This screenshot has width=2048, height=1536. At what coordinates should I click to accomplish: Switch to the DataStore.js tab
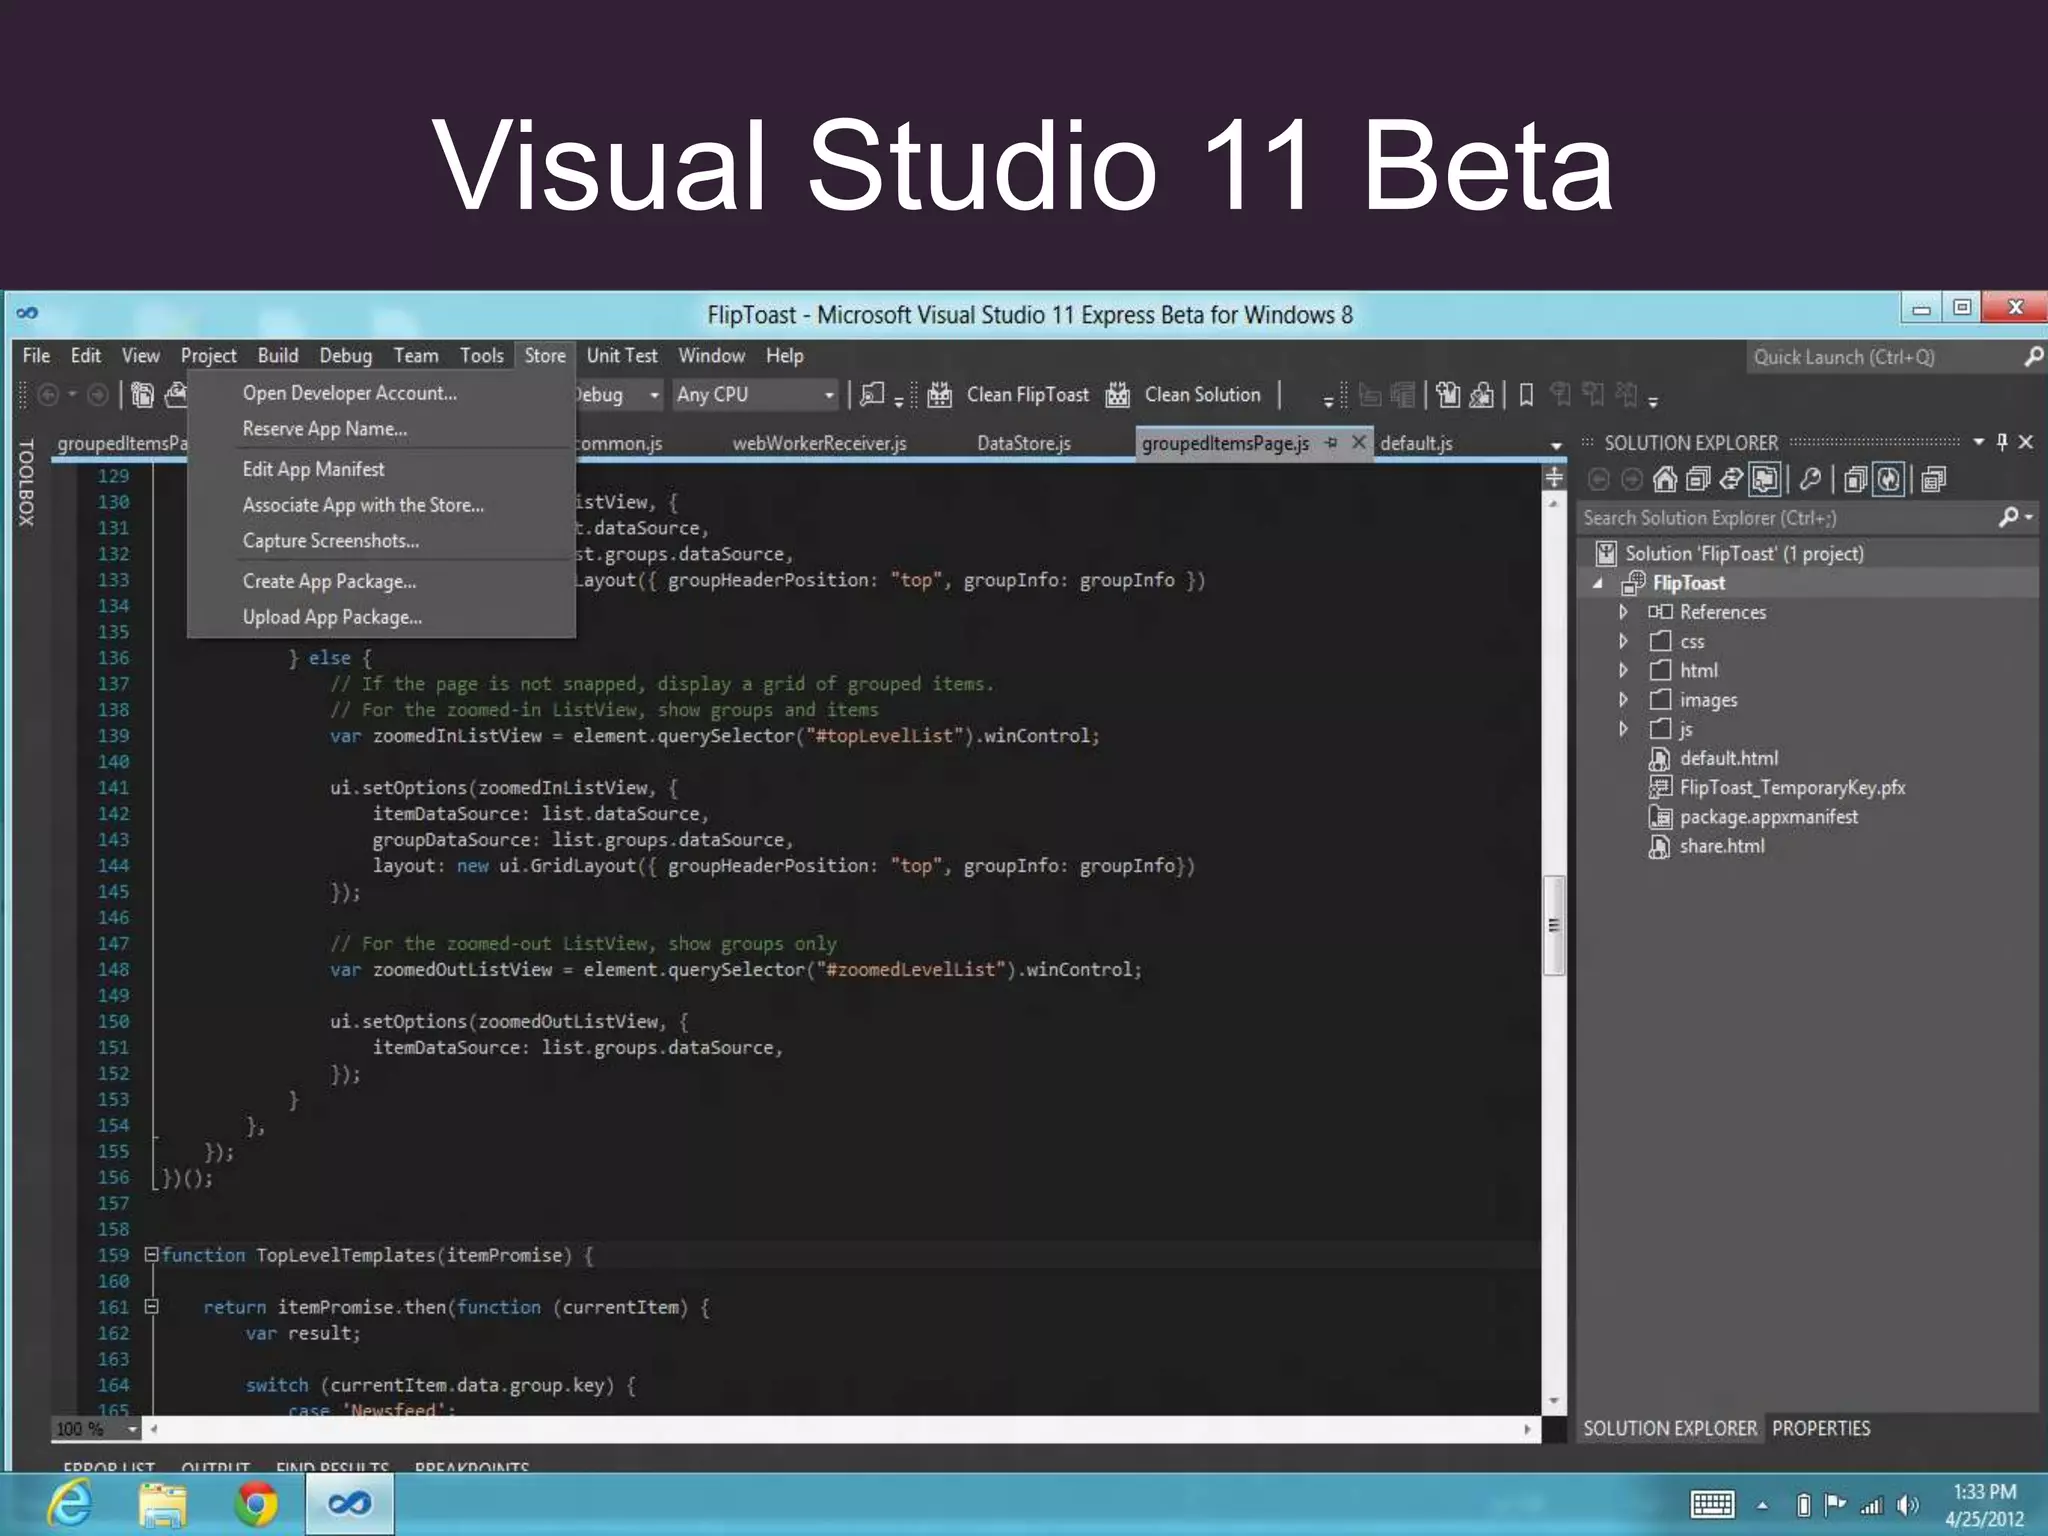coord(1023,443)
